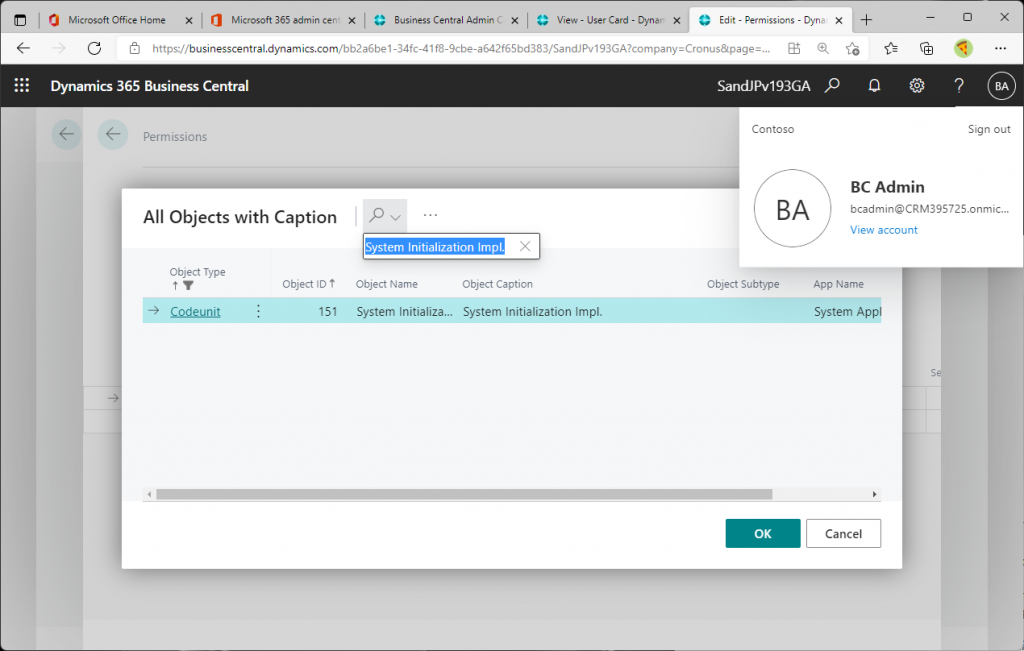Click the scroll right arrow in dialog

[x=874, y=494]
